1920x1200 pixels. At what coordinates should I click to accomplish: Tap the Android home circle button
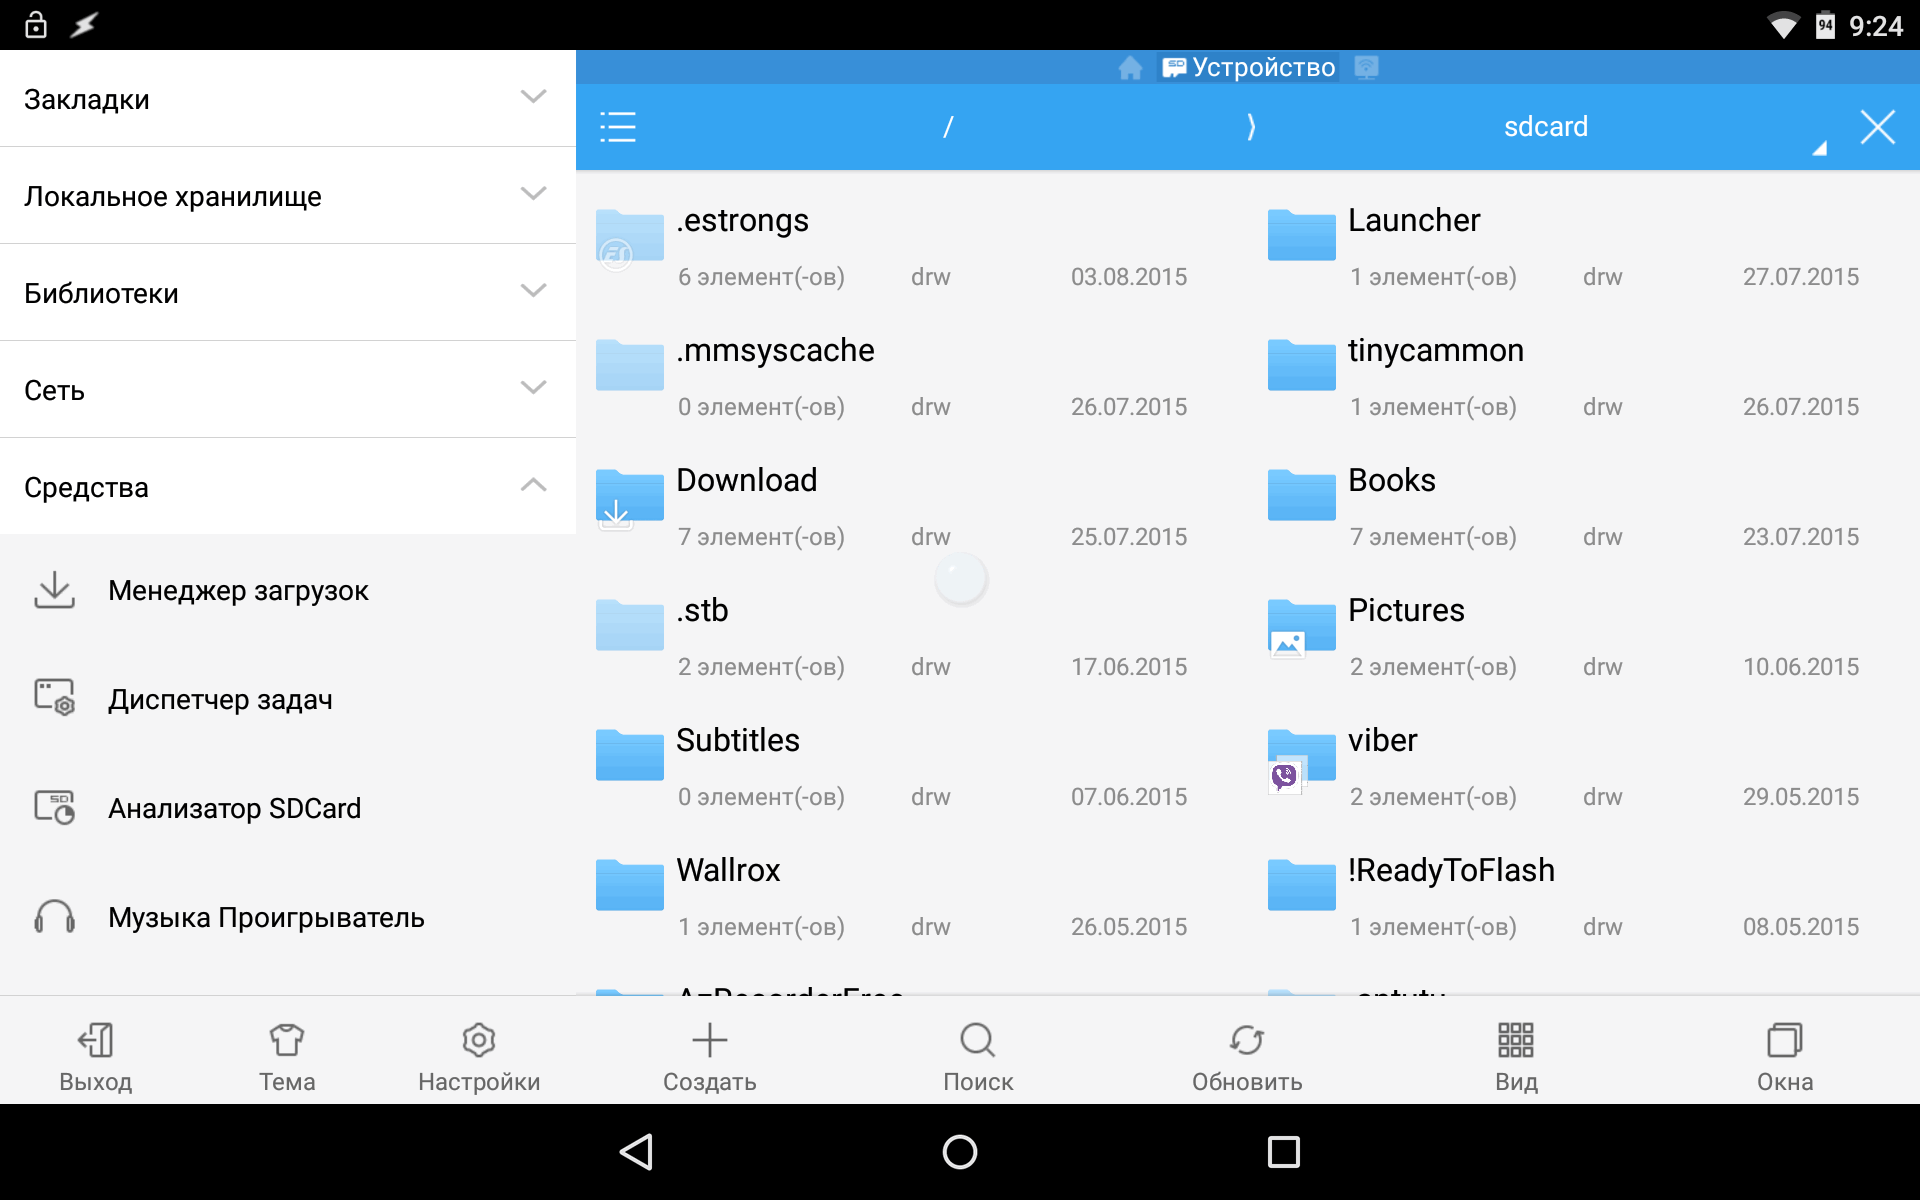click(x=960, y=1152)
